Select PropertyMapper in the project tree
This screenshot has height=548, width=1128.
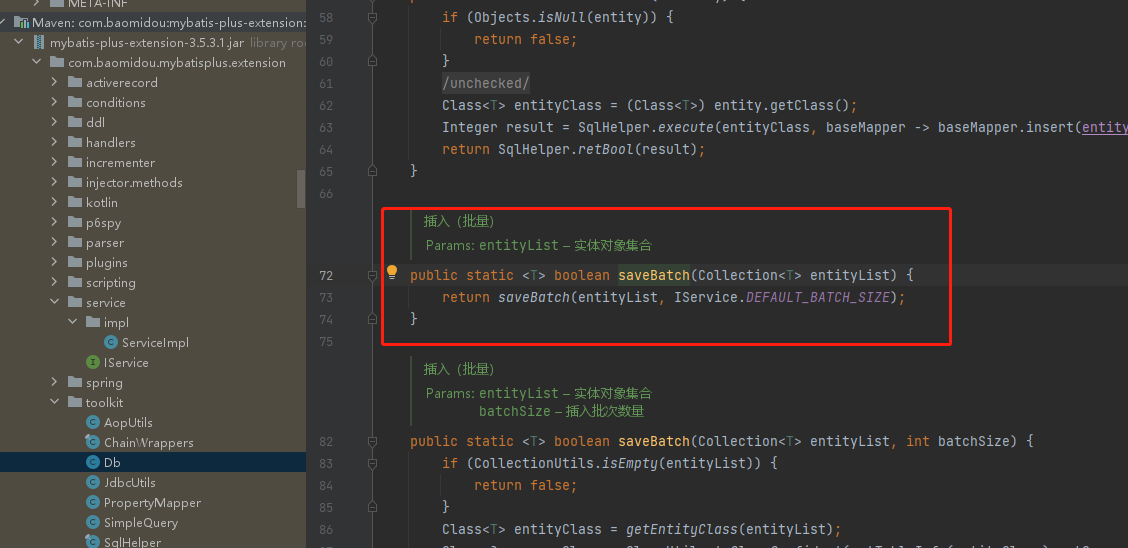click(x=152, y=502)
